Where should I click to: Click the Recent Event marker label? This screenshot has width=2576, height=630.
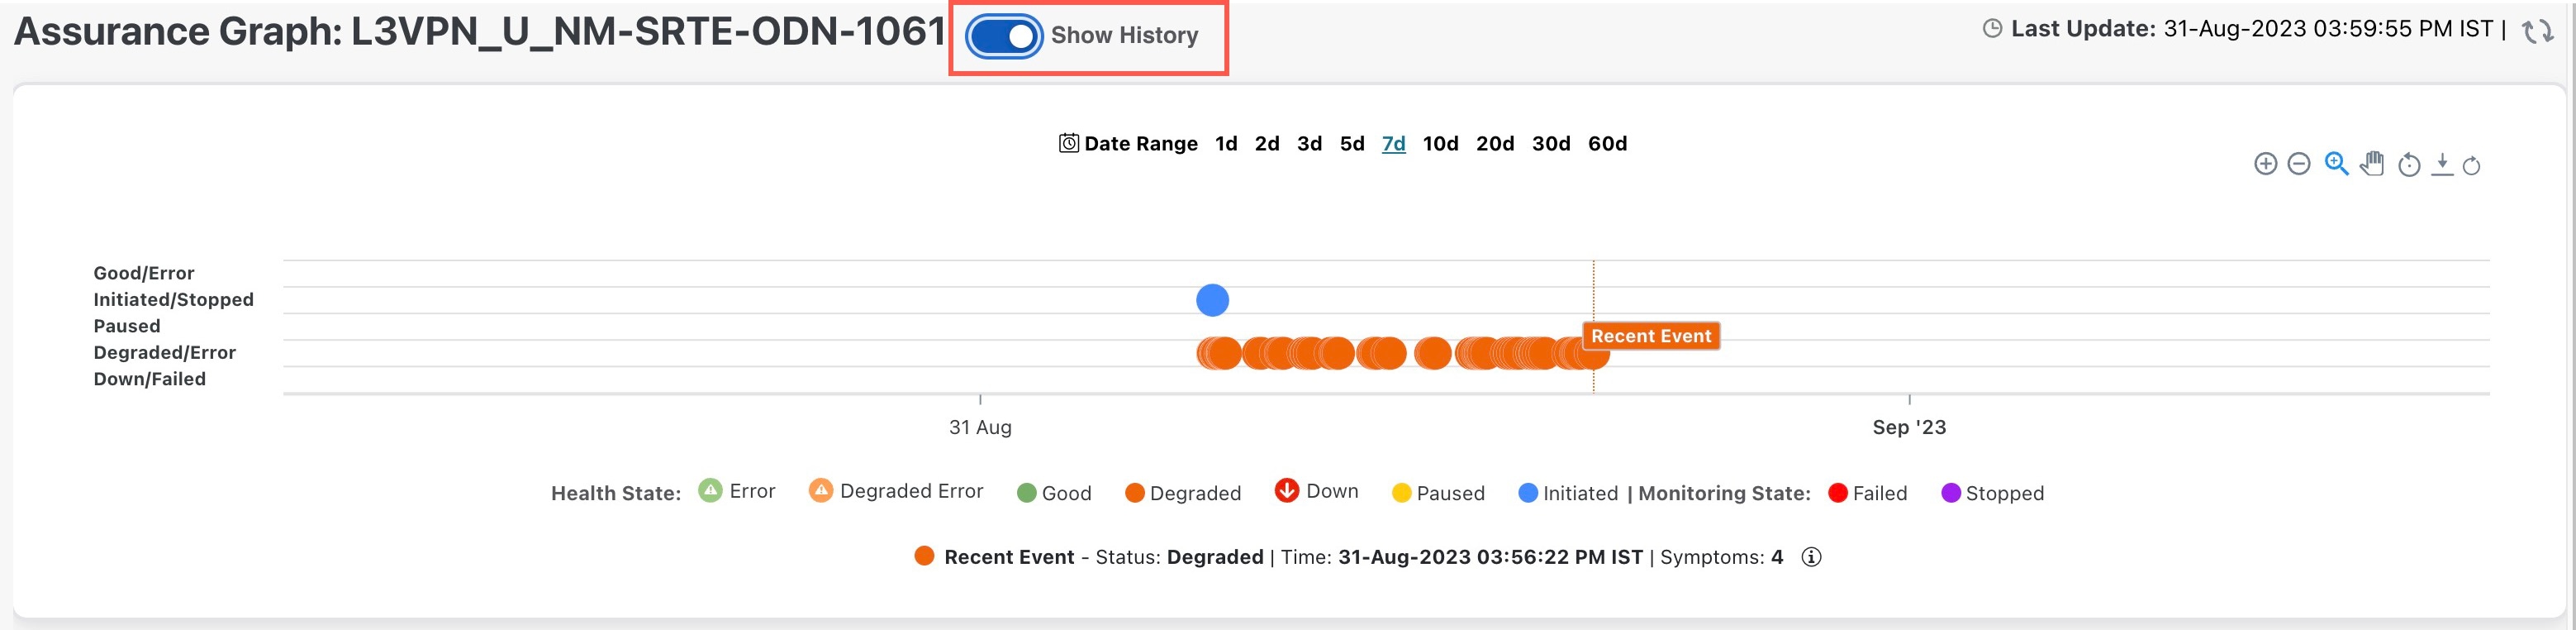click(1651, 336)
